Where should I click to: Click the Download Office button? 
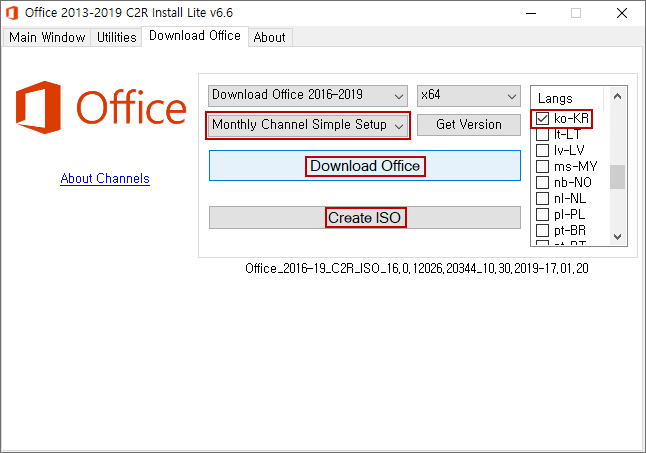(x=365, y=166)
